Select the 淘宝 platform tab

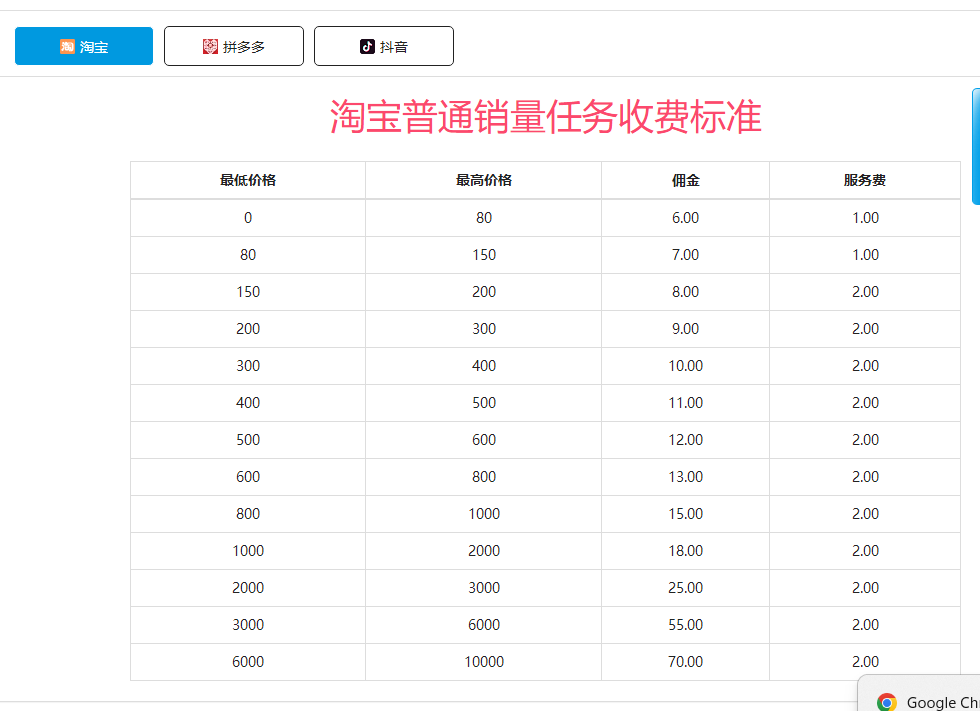(84, 46)
